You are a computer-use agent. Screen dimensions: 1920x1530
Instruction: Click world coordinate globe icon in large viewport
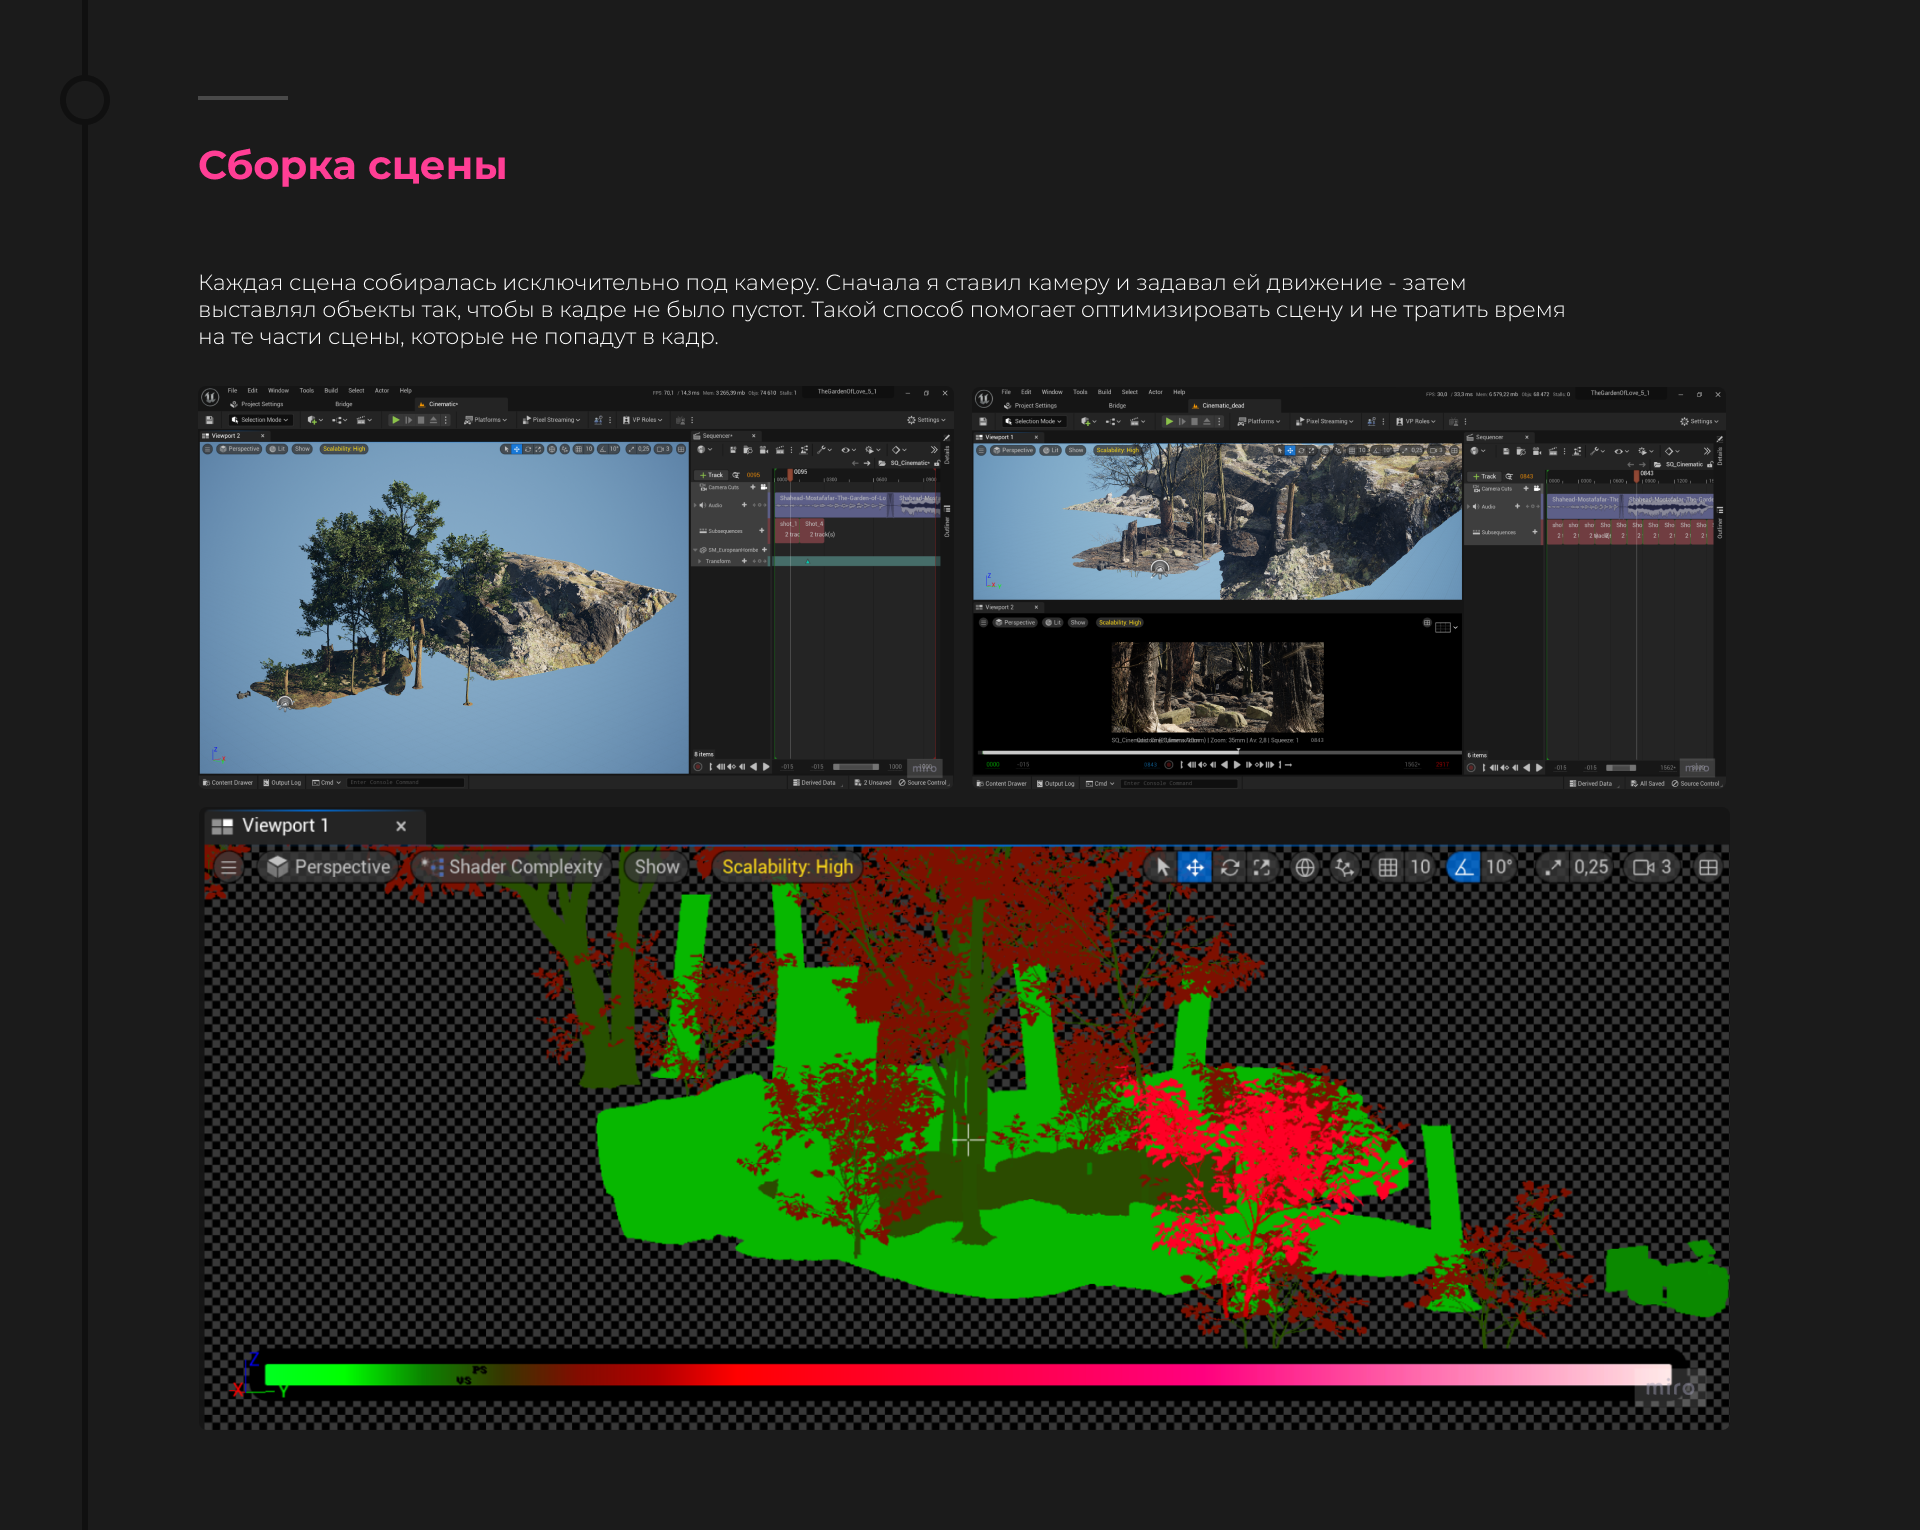click(x=1305, y=867)
